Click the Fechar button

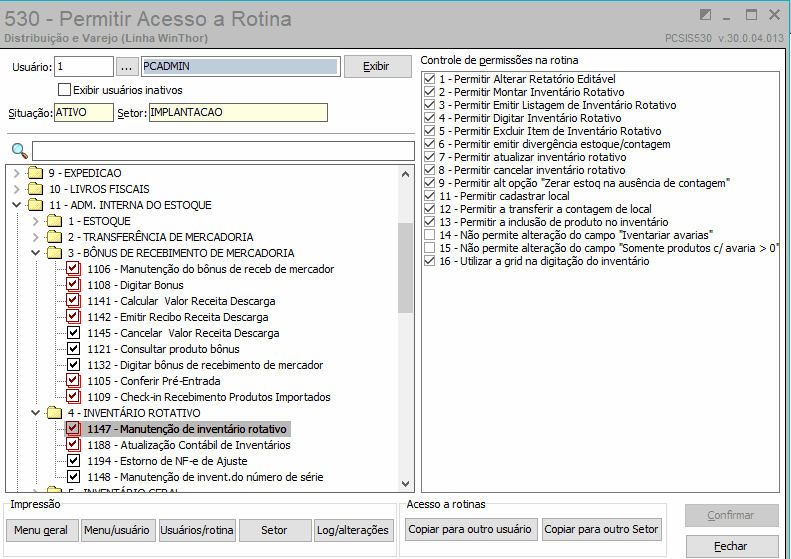731,546
